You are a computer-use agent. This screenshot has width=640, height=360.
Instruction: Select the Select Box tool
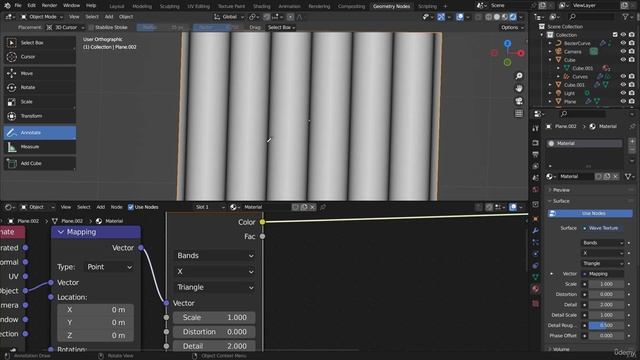point(40,42)
